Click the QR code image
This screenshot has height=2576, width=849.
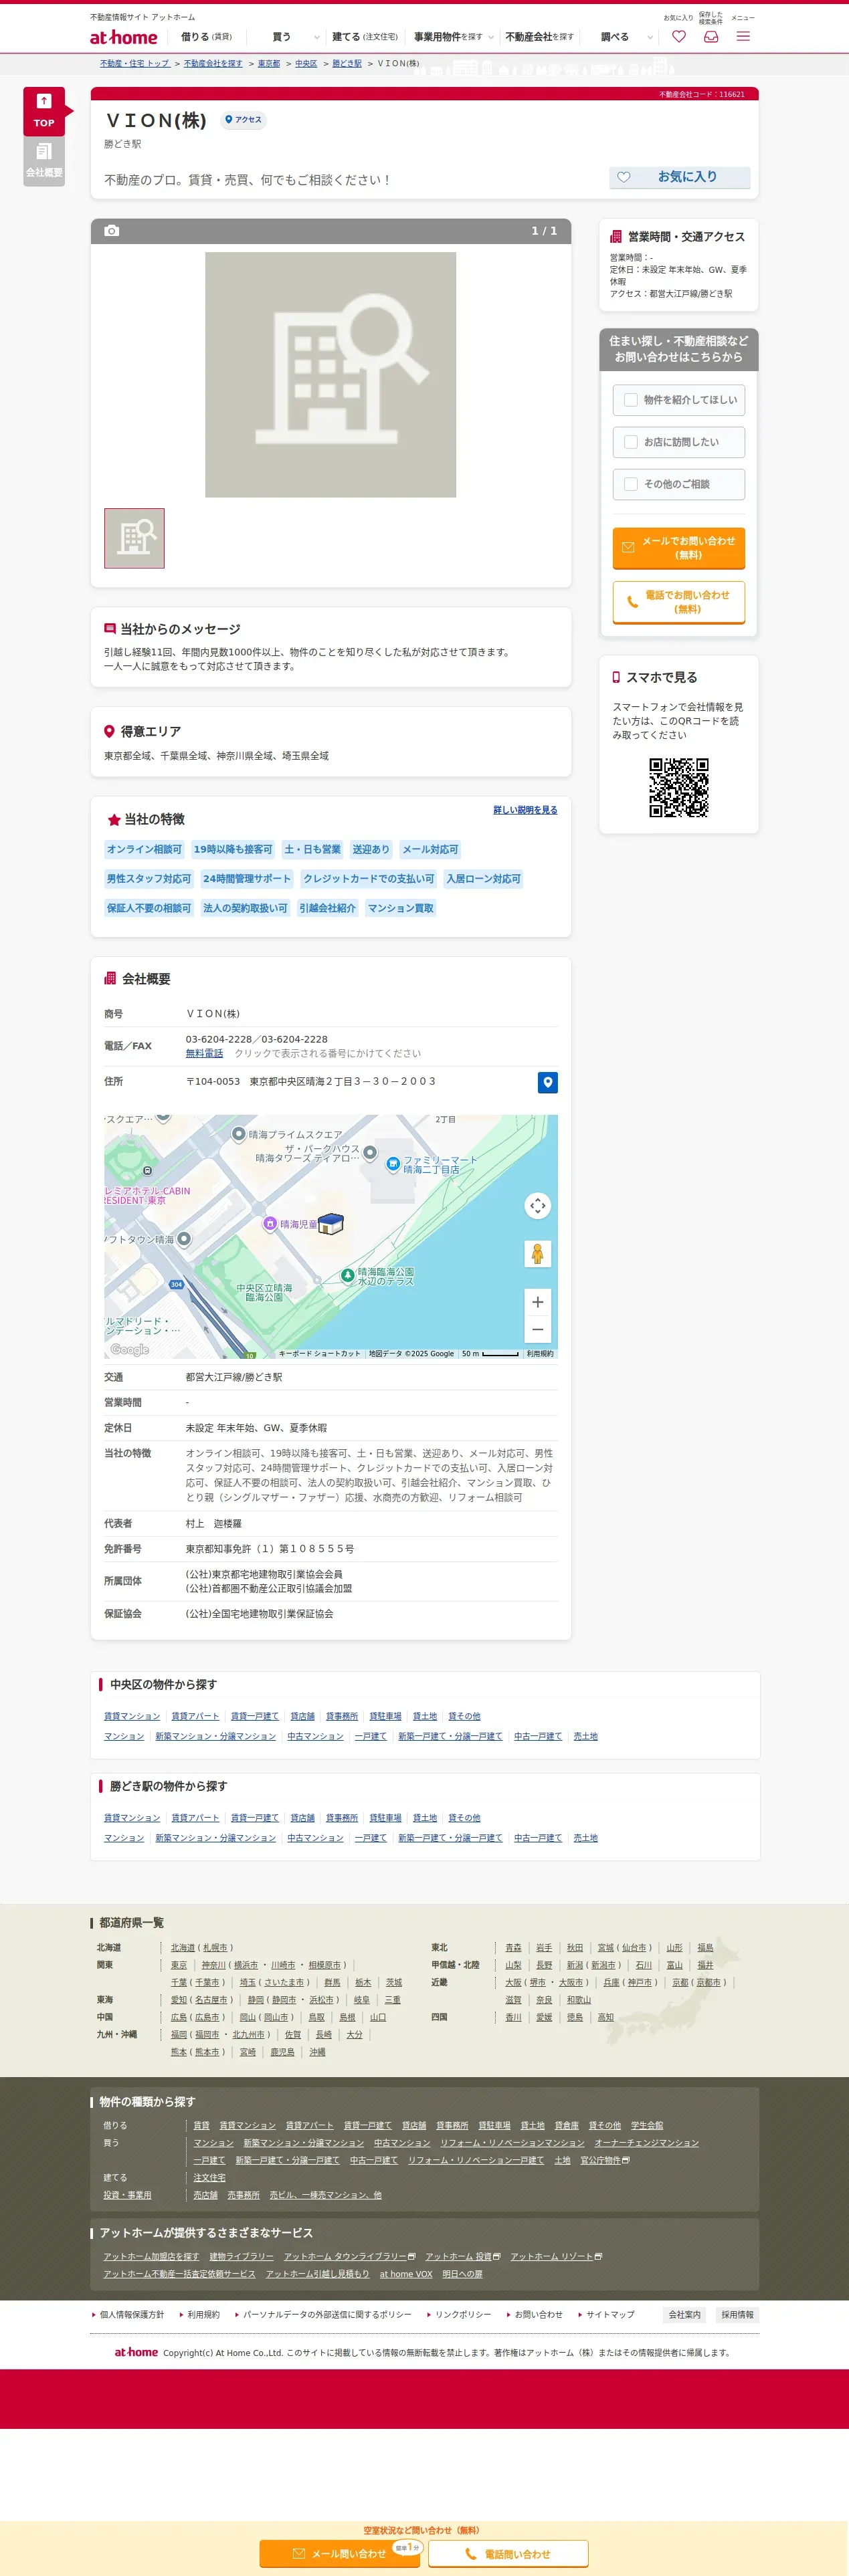(x=679, y=787)
